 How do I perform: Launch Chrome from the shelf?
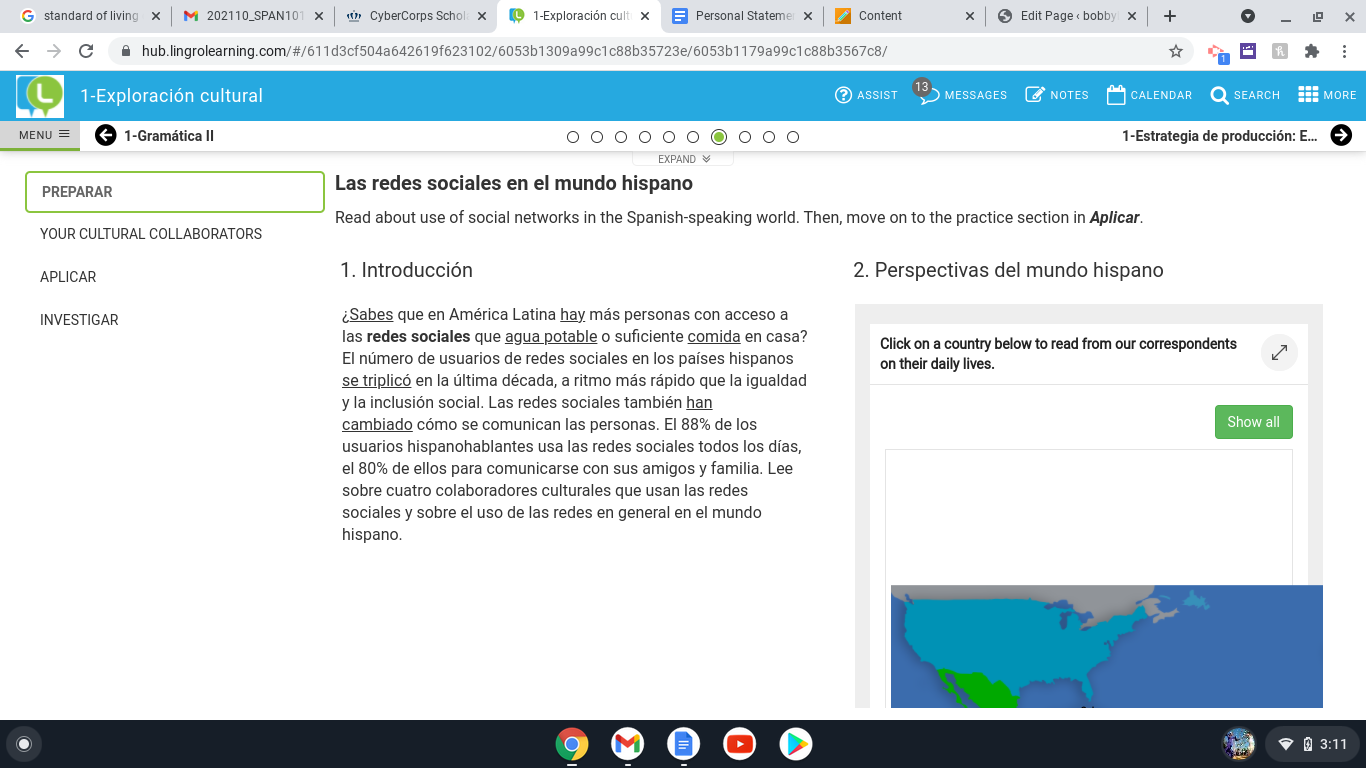[572, 744]
